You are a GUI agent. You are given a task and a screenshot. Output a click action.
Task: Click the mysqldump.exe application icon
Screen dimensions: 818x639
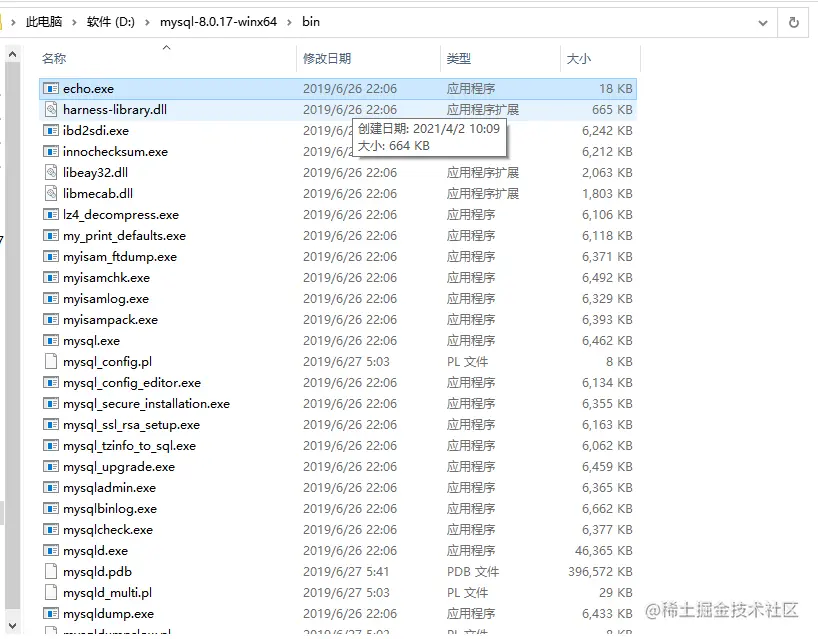point(51,613)
